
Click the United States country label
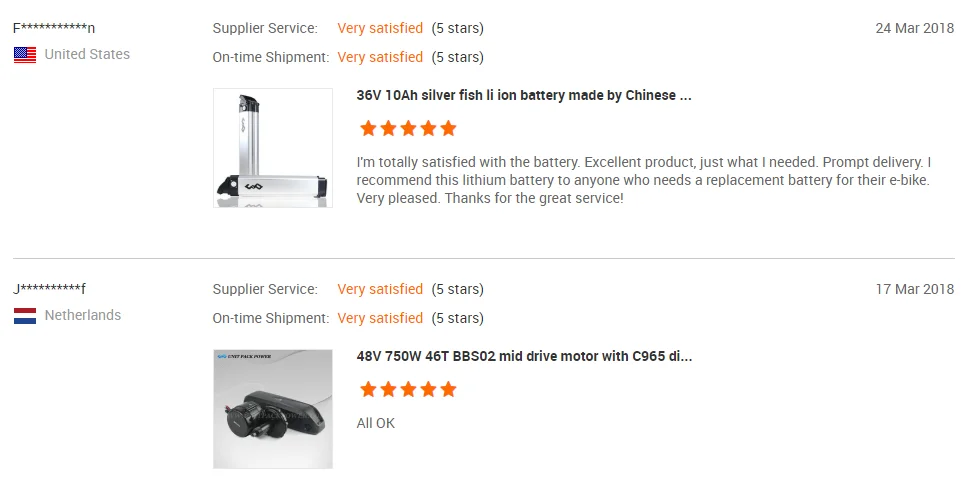pos(87,54)
